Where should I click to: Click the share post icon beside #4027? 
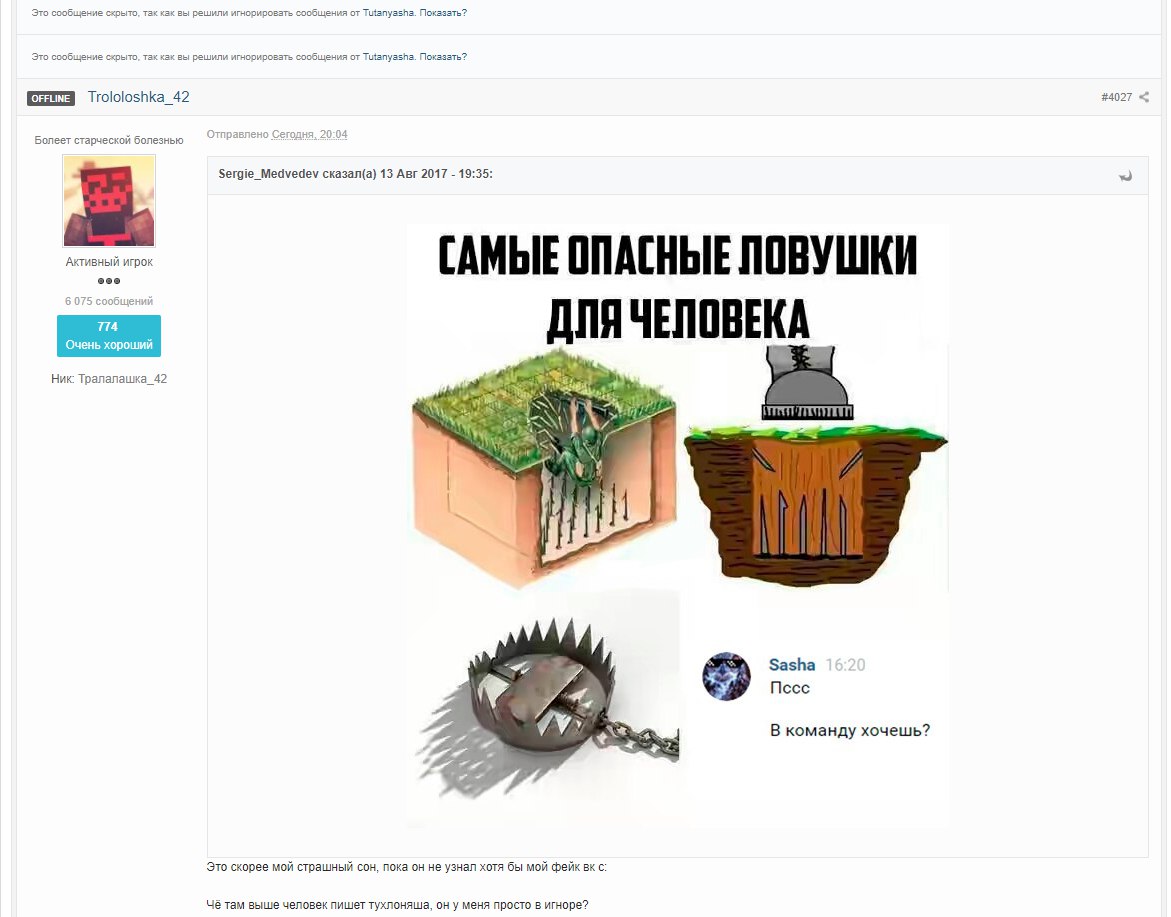tap(1143, 97)
